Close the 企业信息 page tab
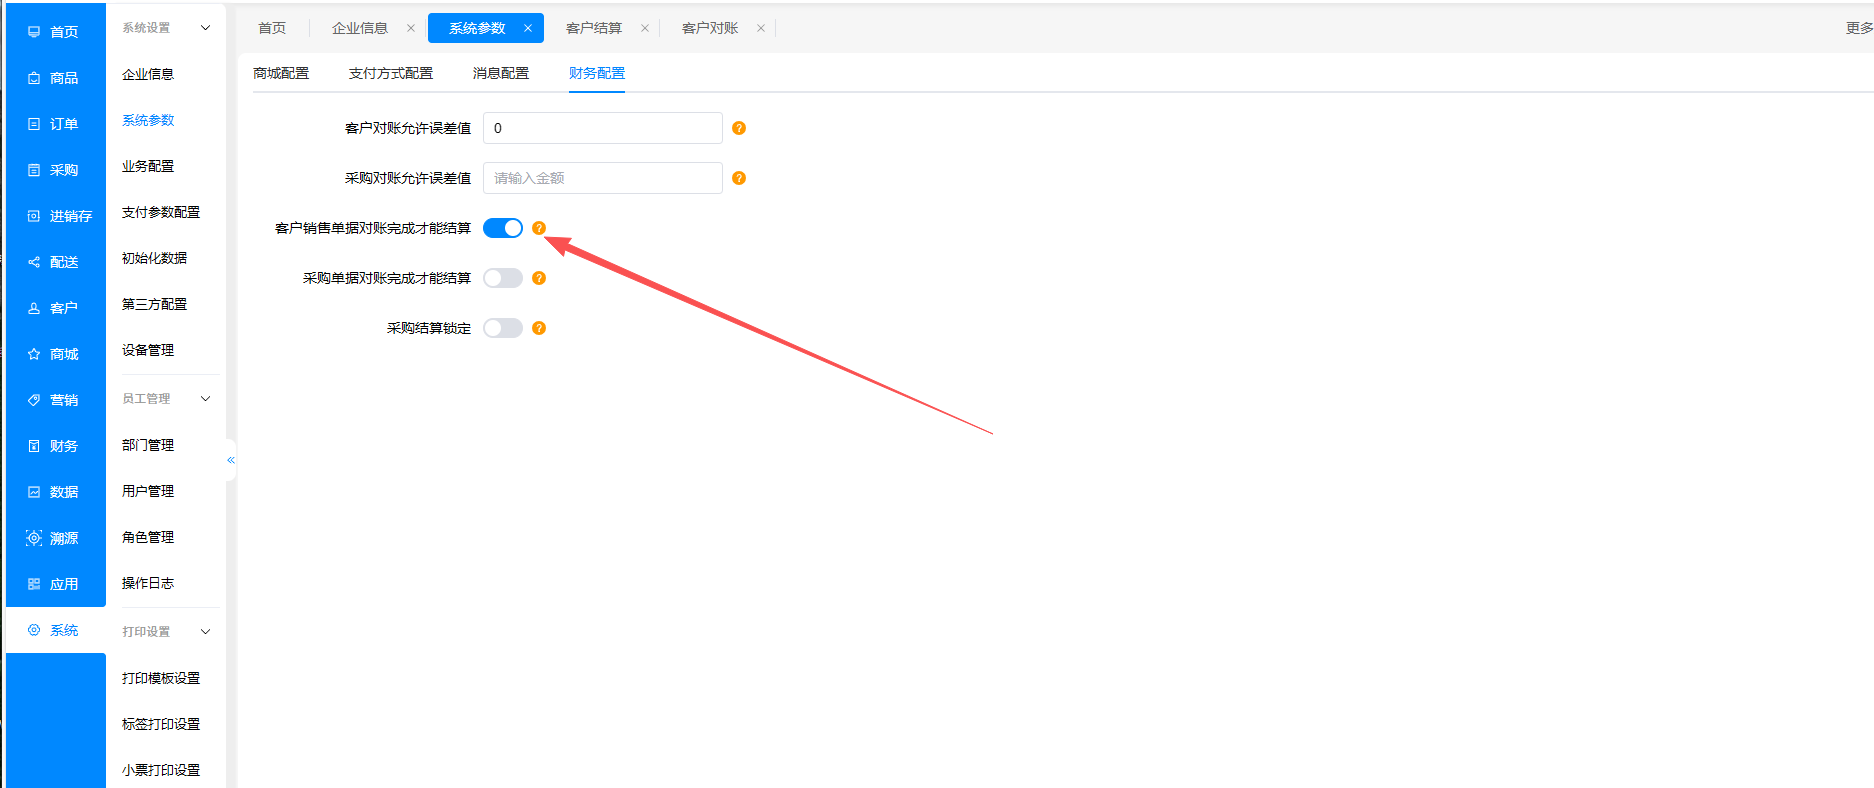 (411, 28)
